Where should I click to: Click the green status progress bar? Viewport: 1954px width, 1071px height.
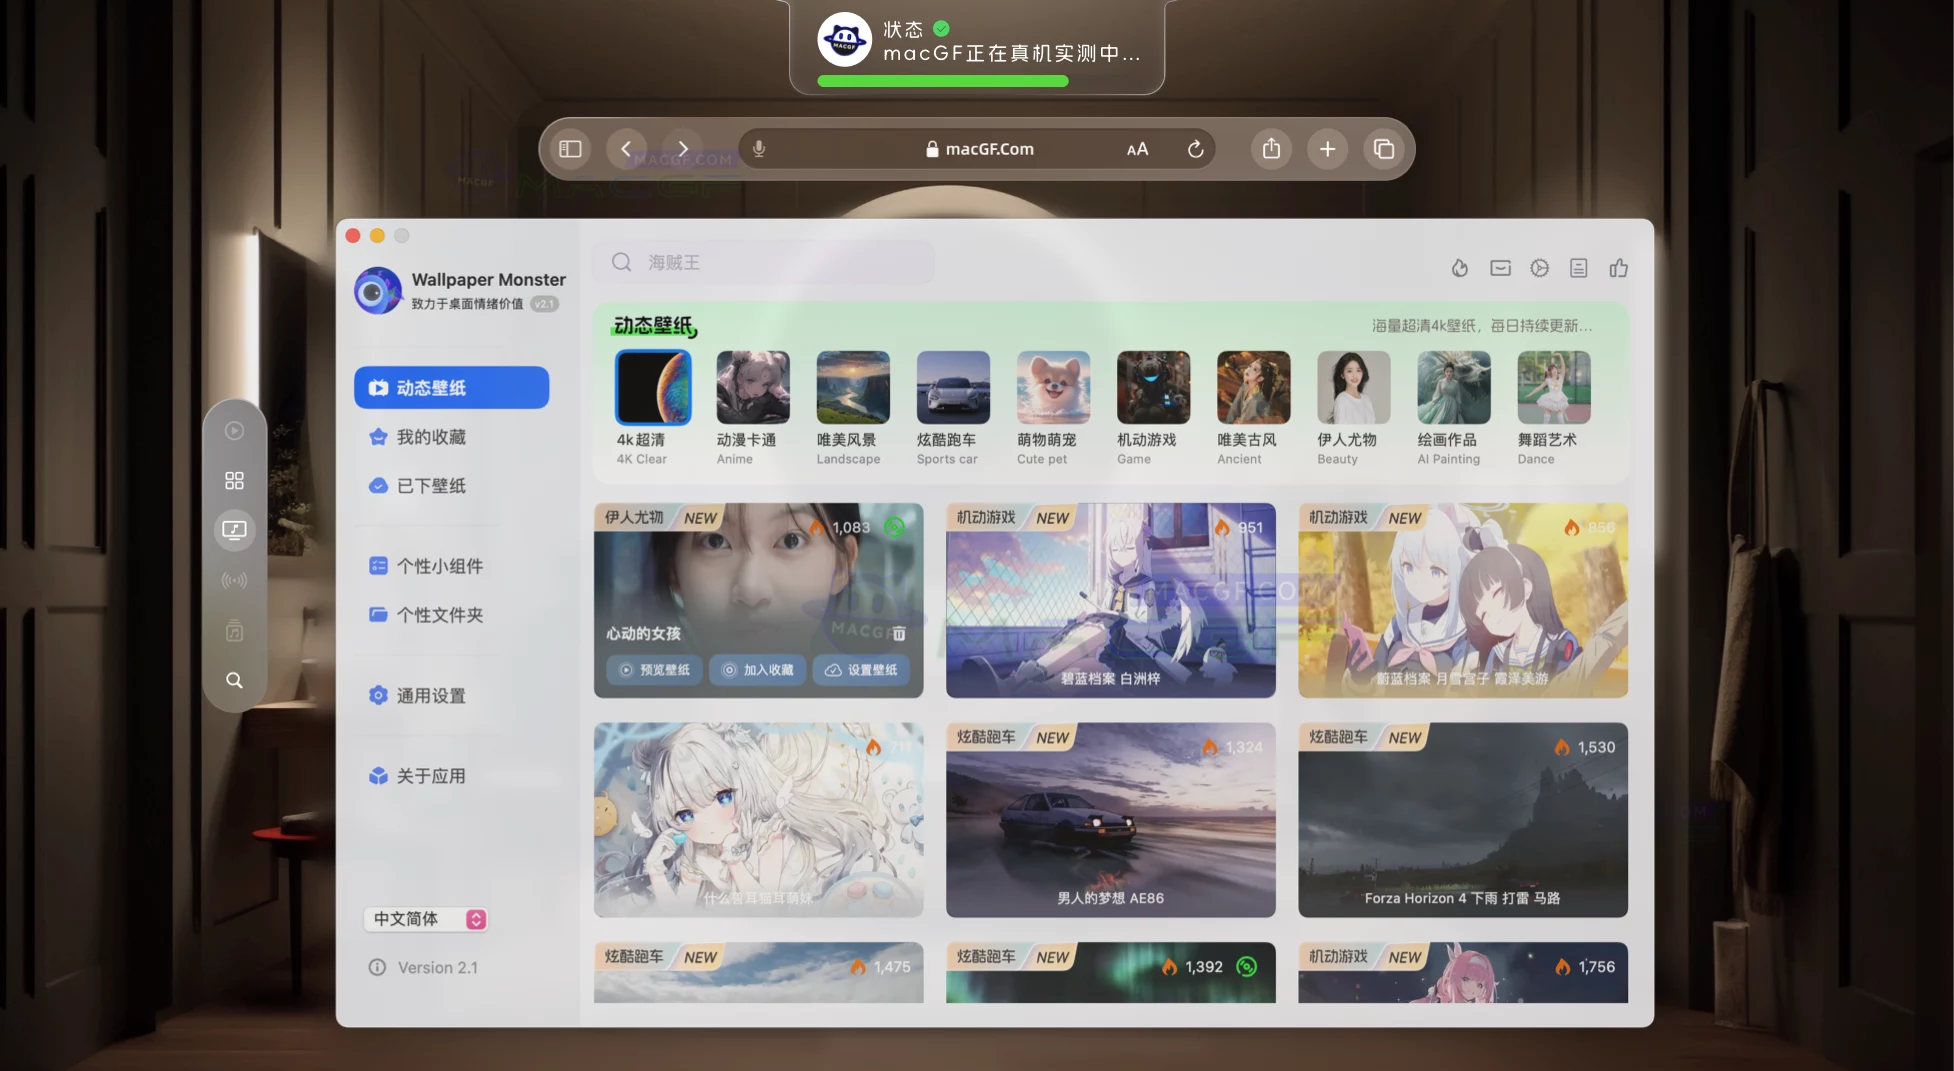942,81
